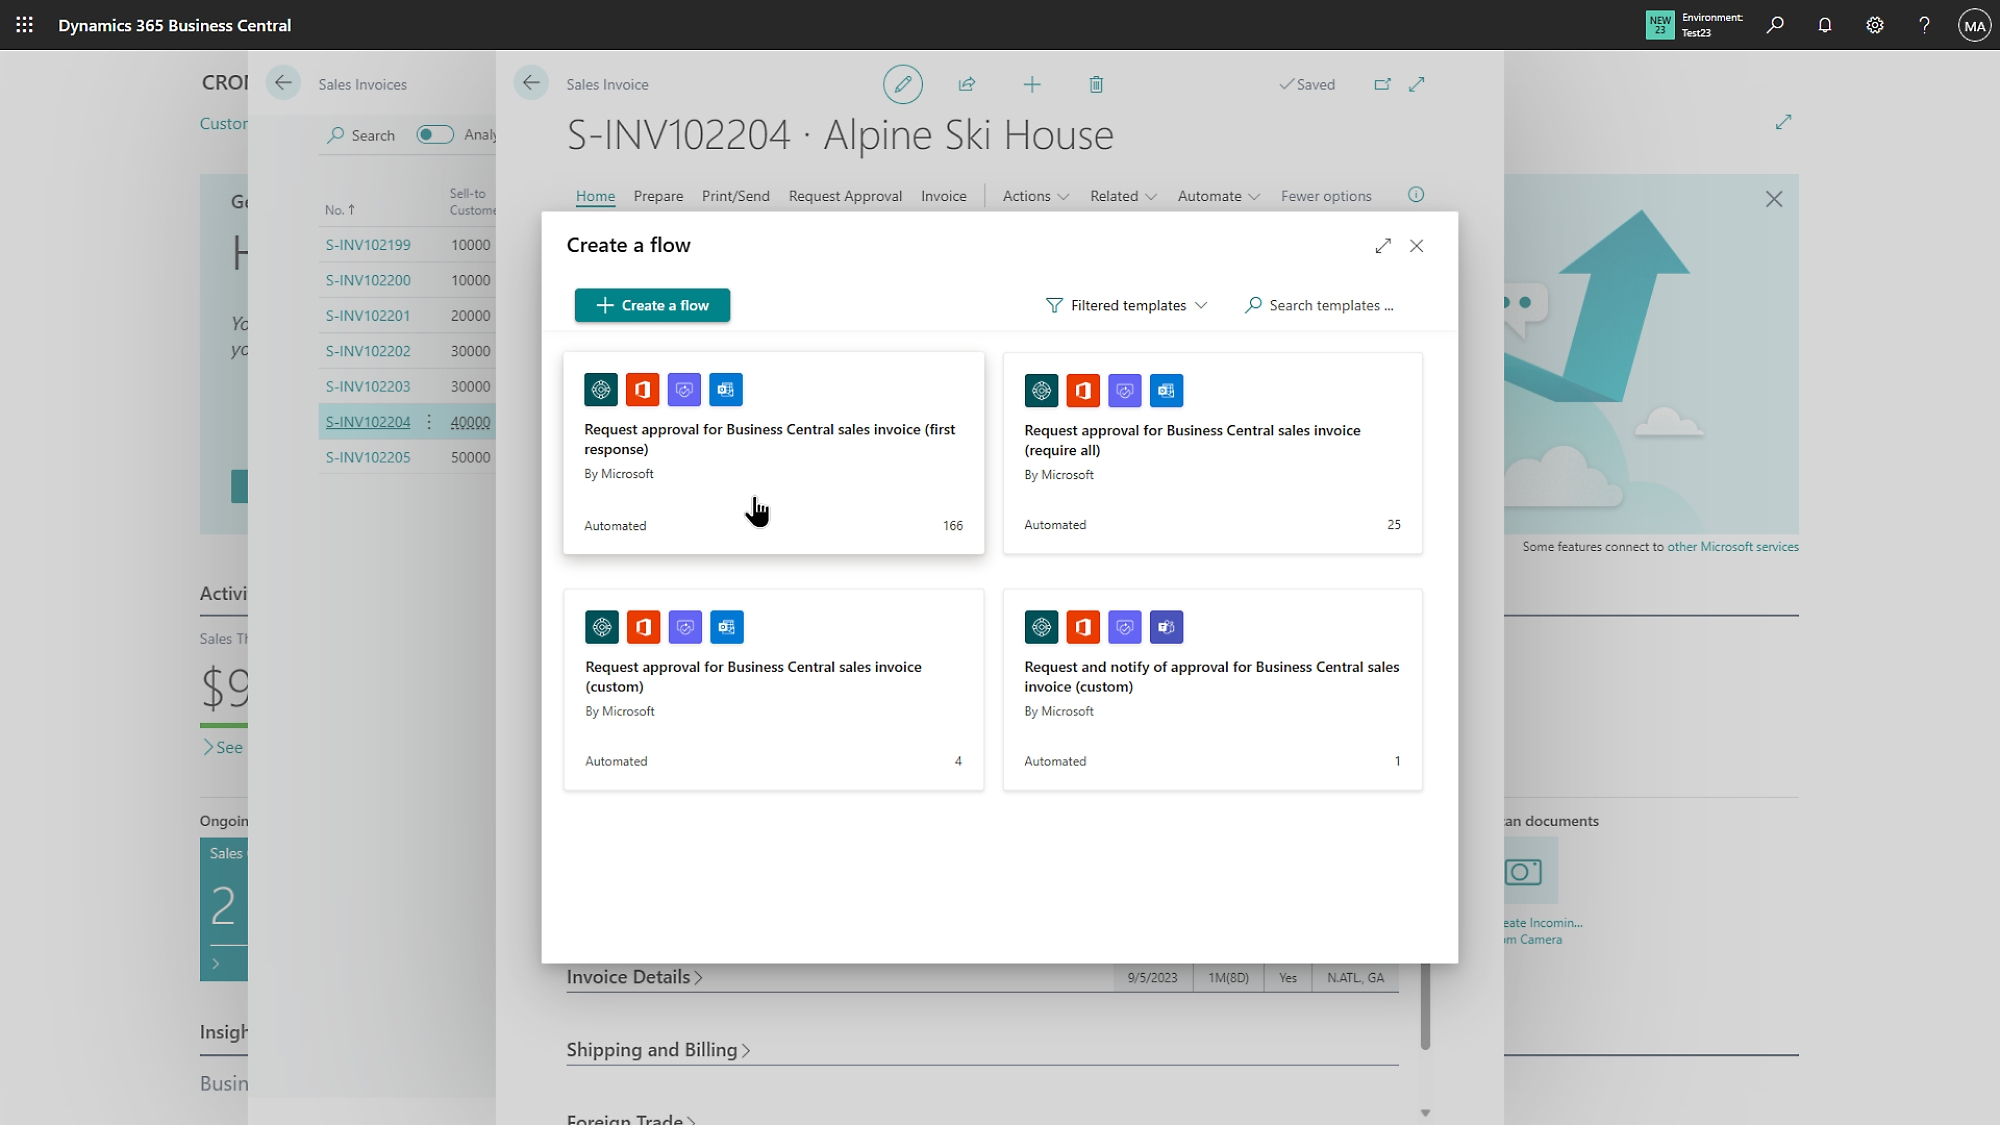Toggle the Analyze mode switch

435,135
